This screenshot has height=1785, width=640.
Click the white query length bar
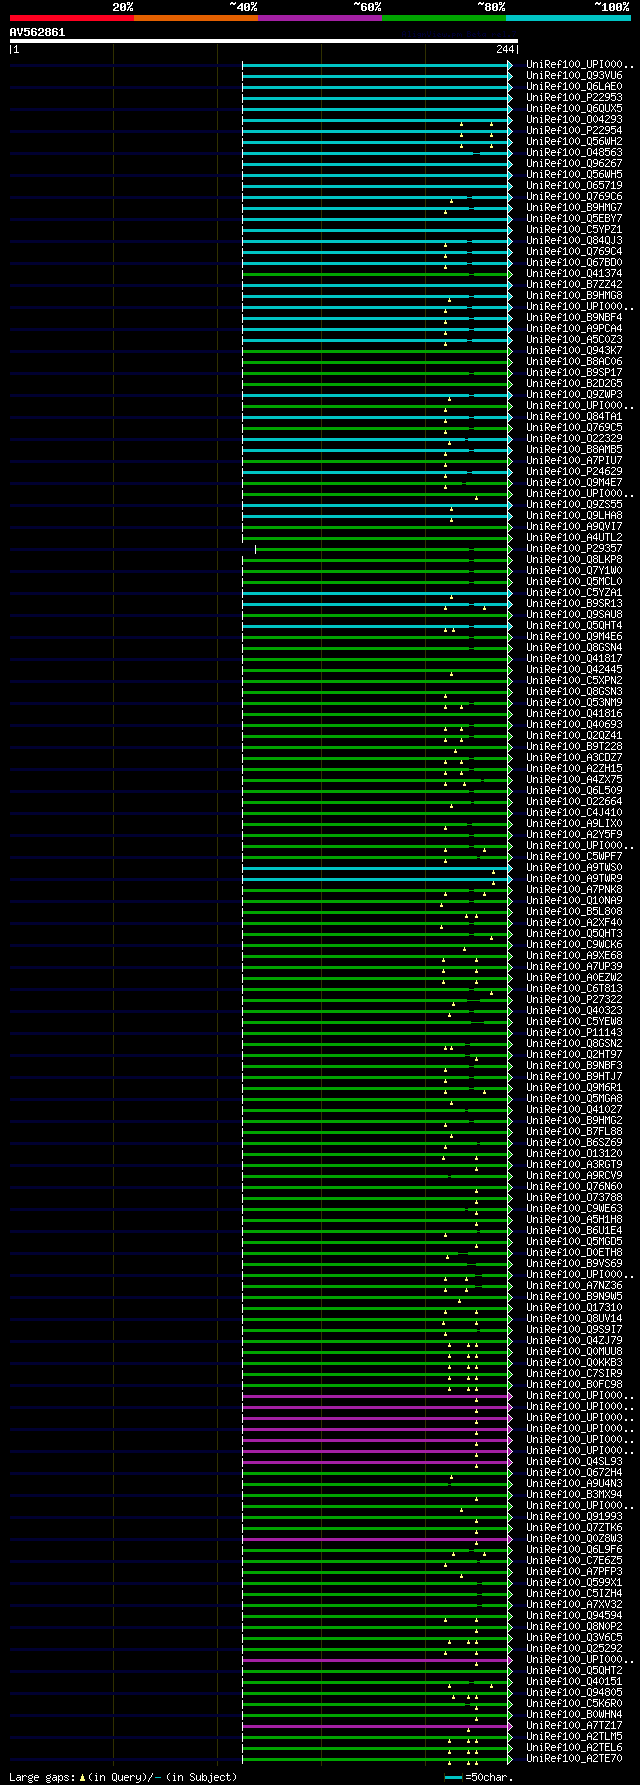264,41
